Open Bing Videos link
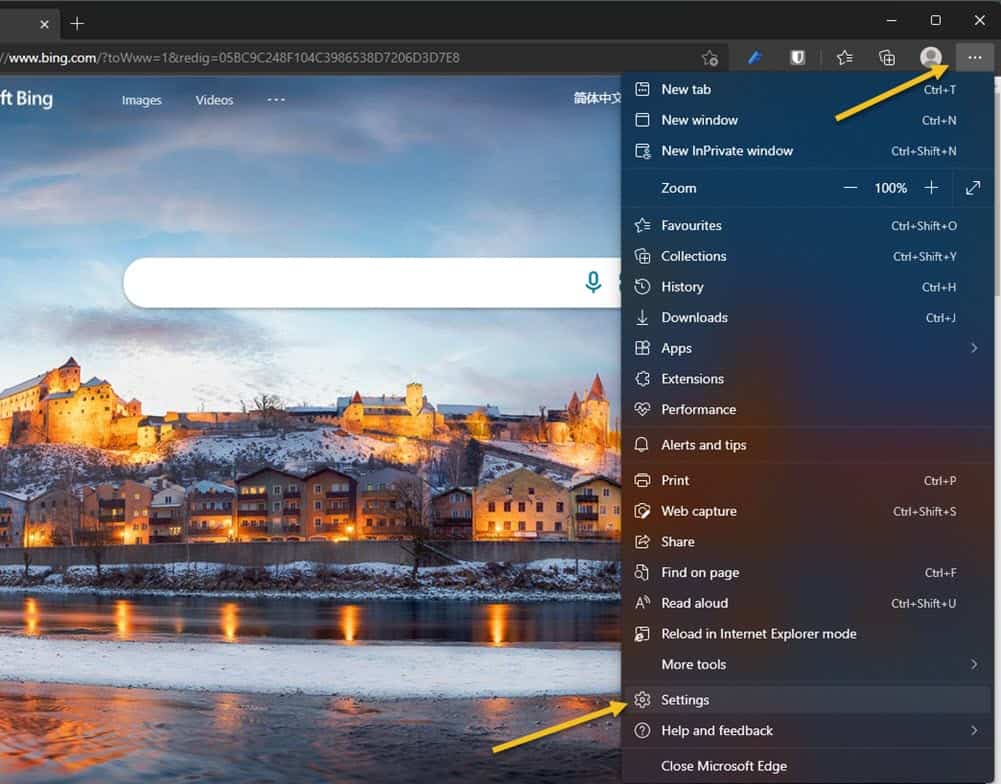This screenshot has width=1001, height=784. point(214,100)
